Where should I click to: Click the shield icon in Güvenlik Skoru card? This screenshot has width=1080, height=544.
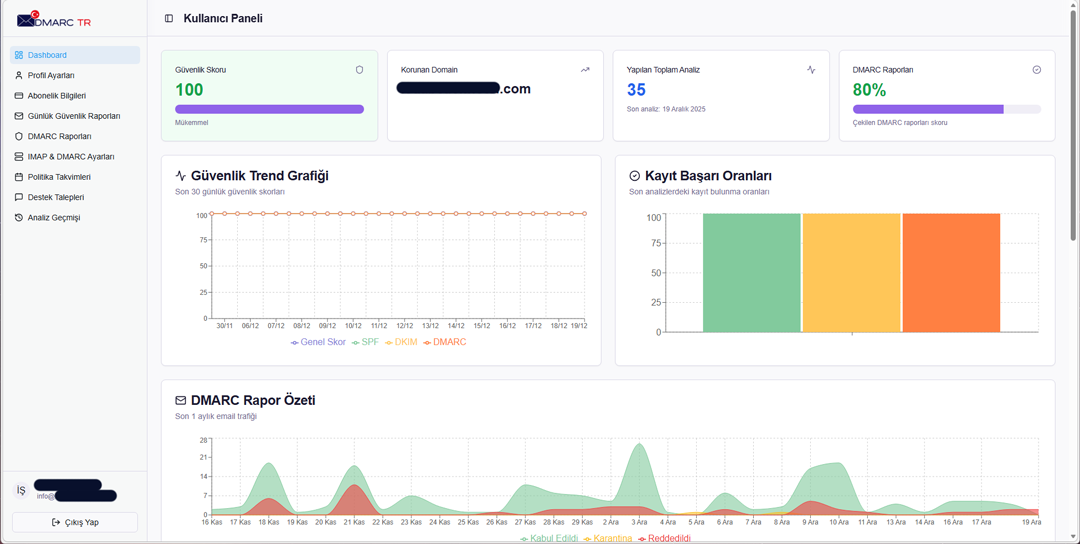[359, 70]
